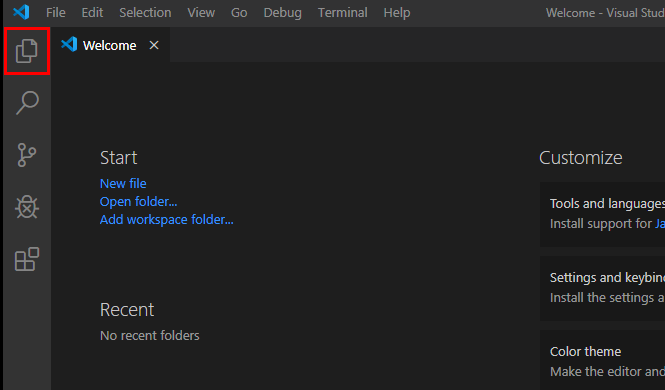This screenshot has height=390, width=665.
Task: Open the Source Control icon
Action: pos(27,155)
